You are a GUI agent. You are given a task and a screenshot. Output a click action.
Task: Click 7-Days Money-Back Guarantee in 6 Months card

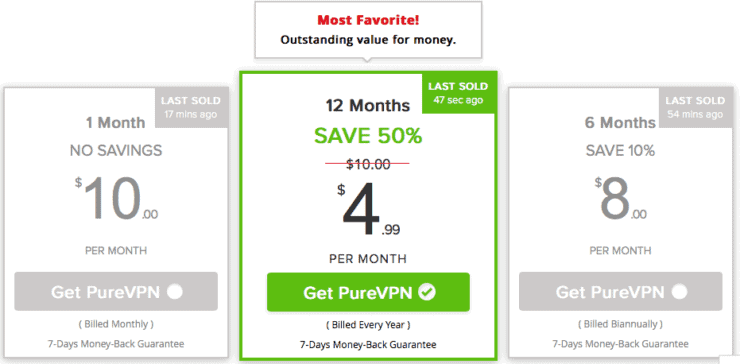(x=621, y=344)
